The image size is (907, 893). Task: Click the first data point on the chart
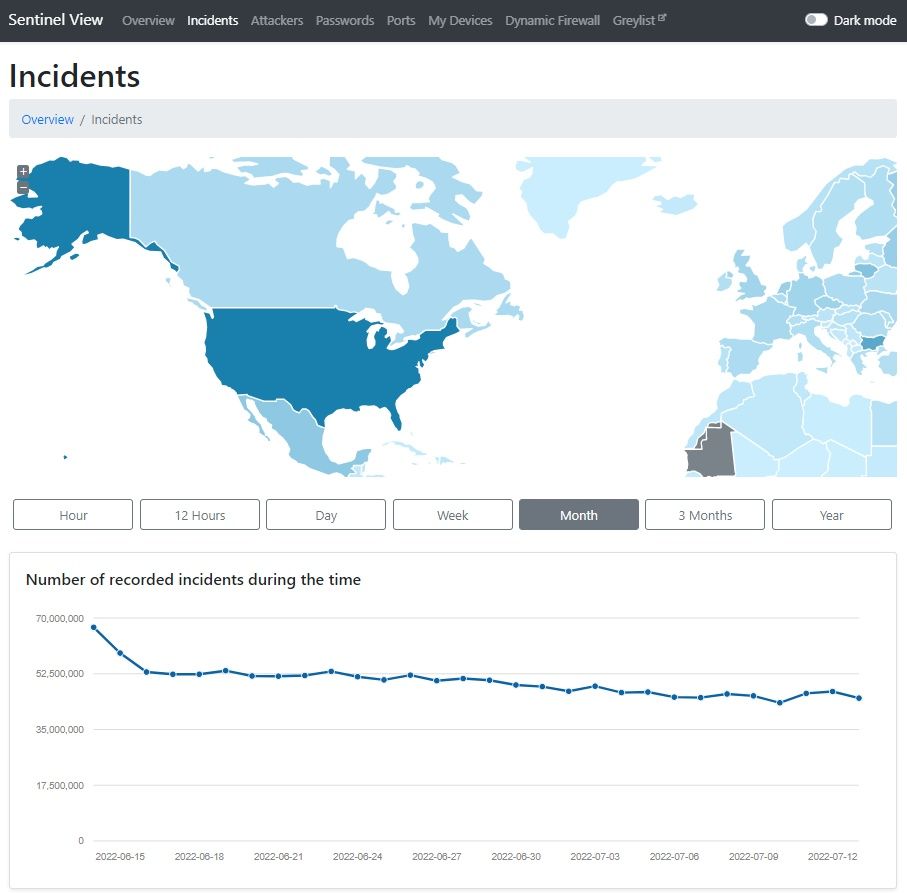93,627
